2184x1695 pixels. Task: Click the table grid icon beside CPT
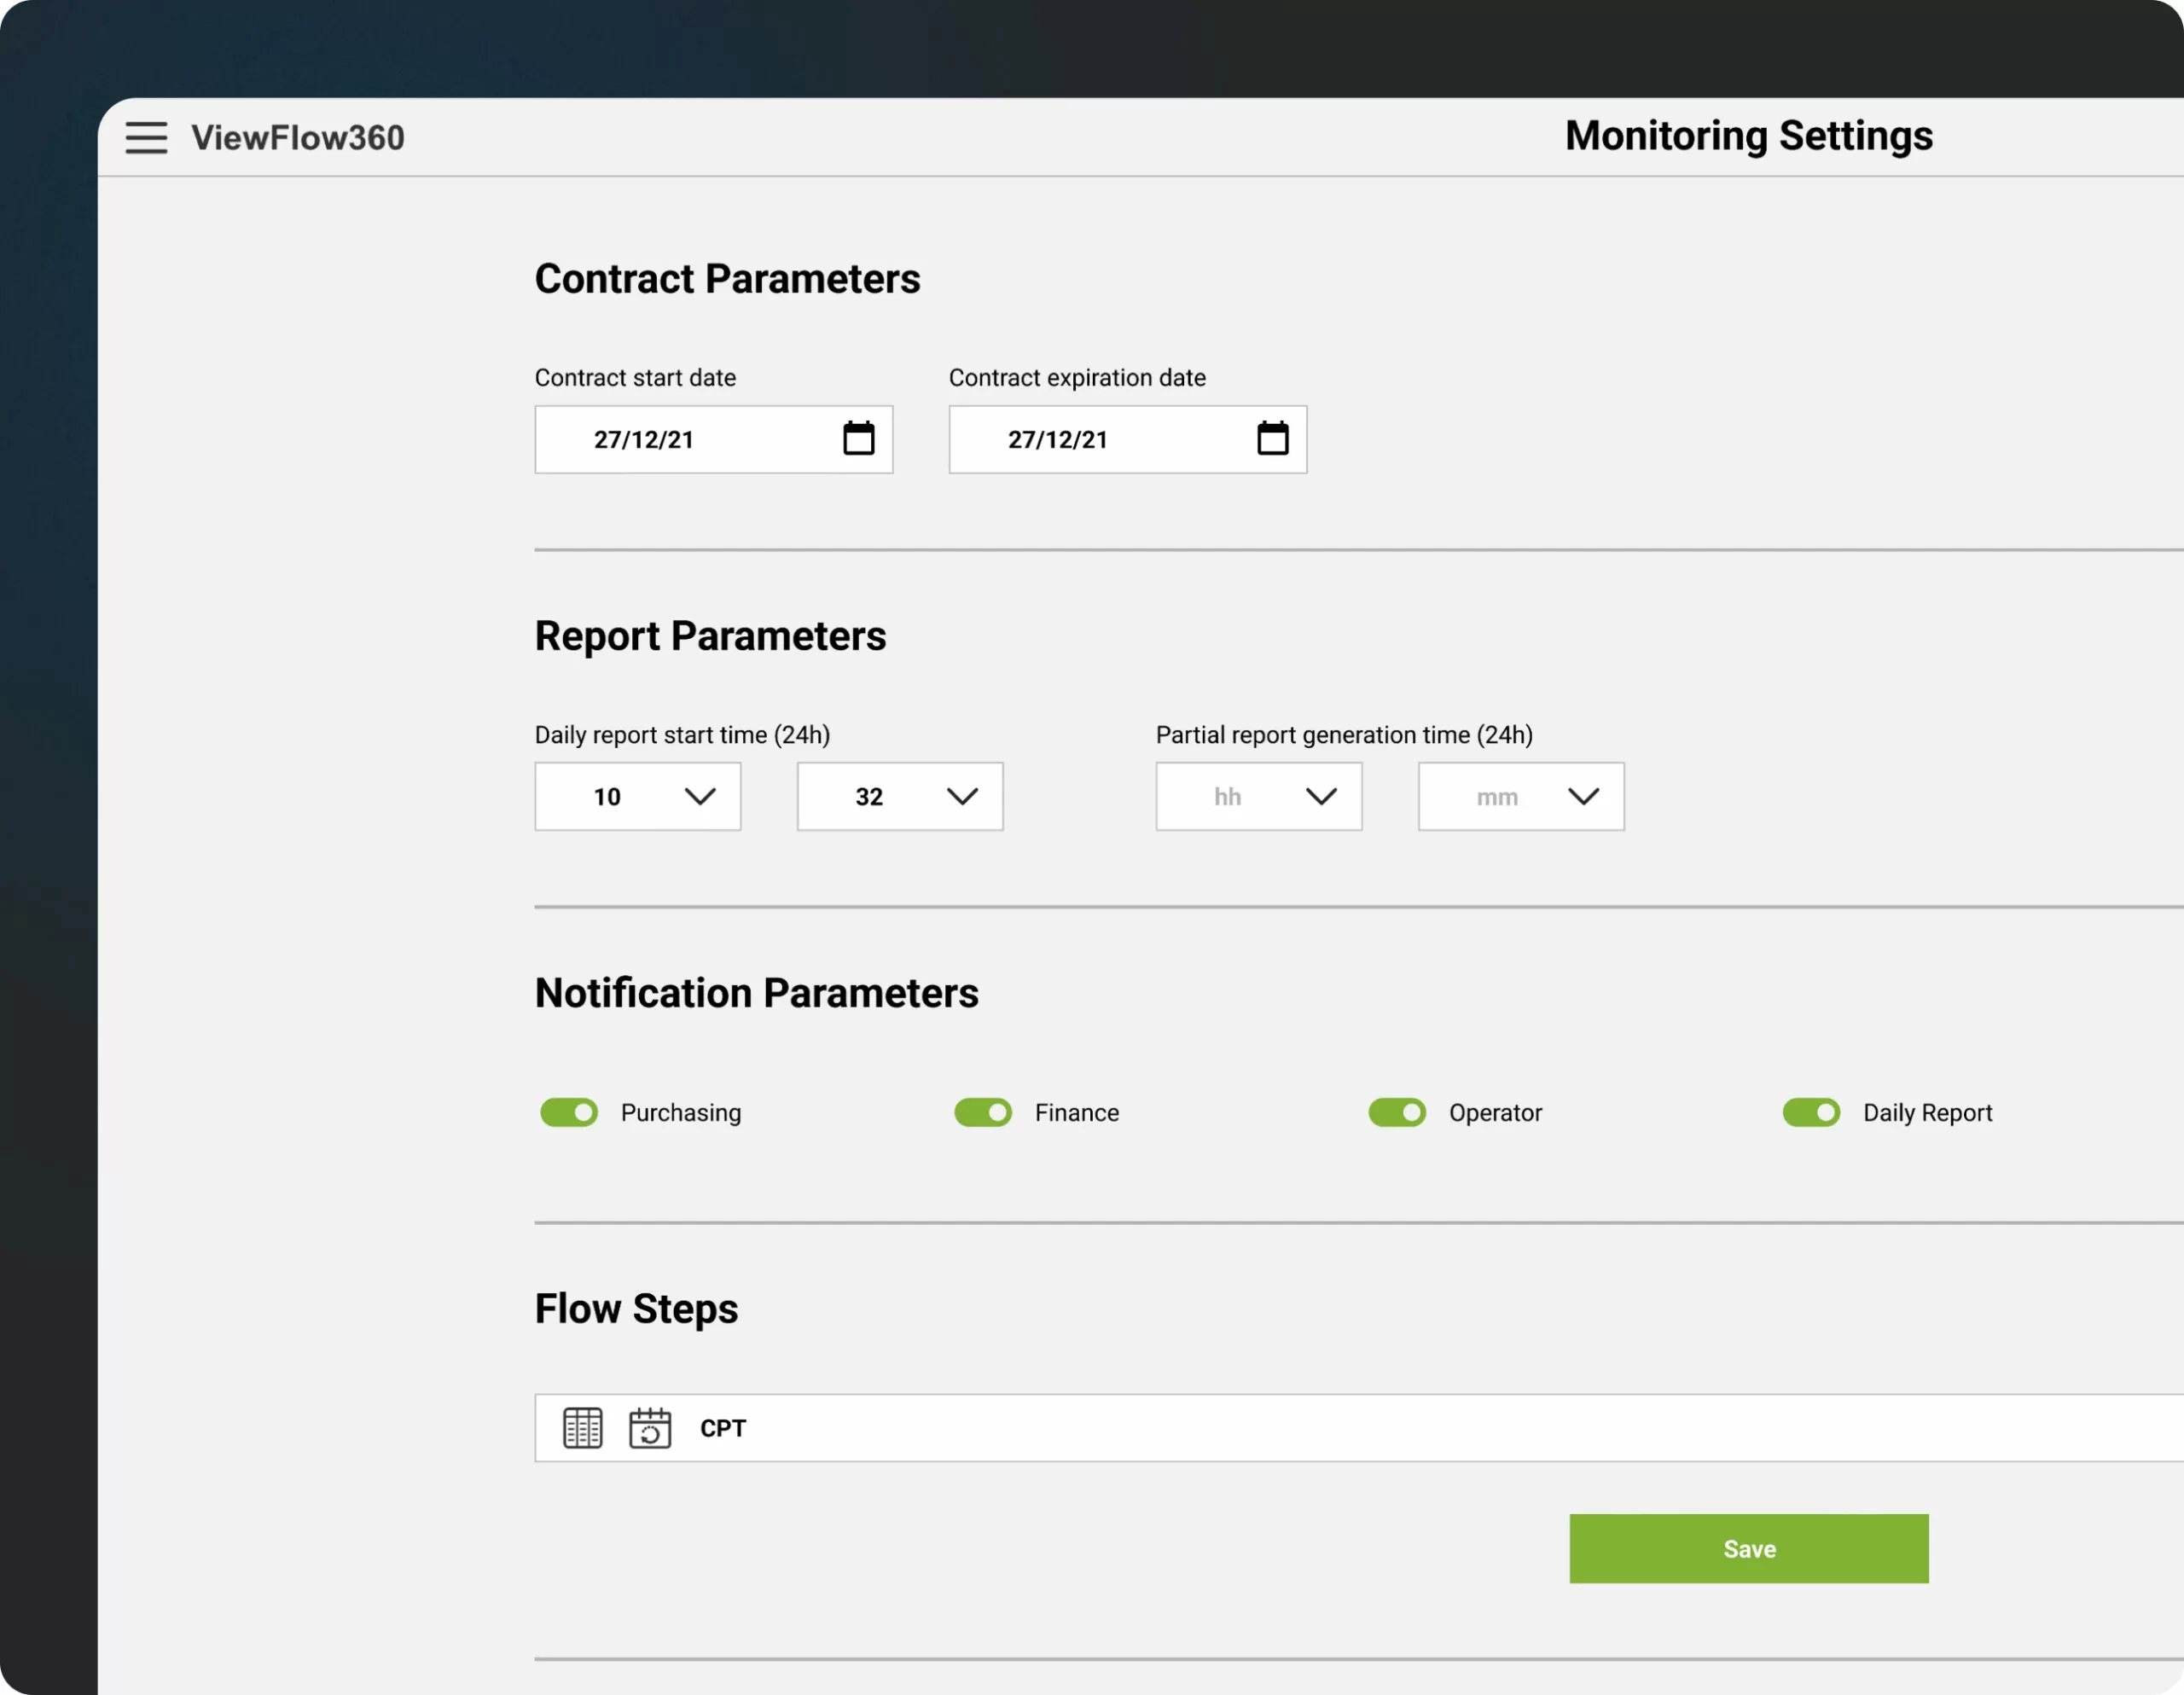tap(582, 1427)
